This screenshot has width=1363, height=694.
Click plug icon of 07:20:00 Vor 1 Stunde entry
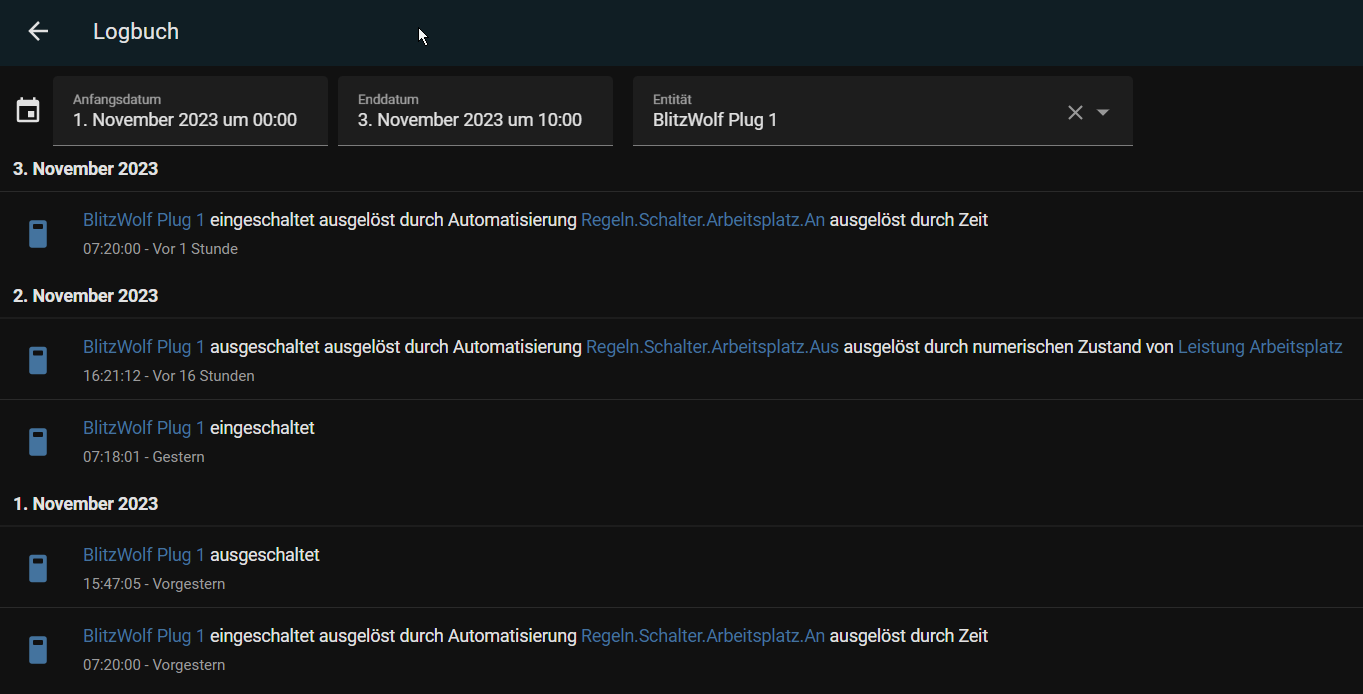(x=38, y=233)
